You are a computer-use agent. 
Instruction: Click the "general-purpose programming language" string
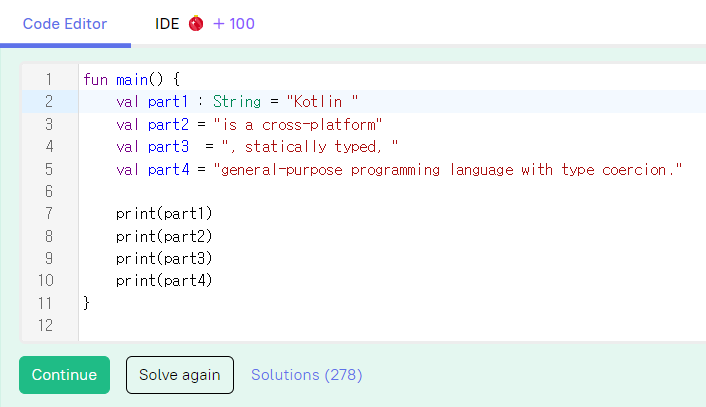pos(448,170)
